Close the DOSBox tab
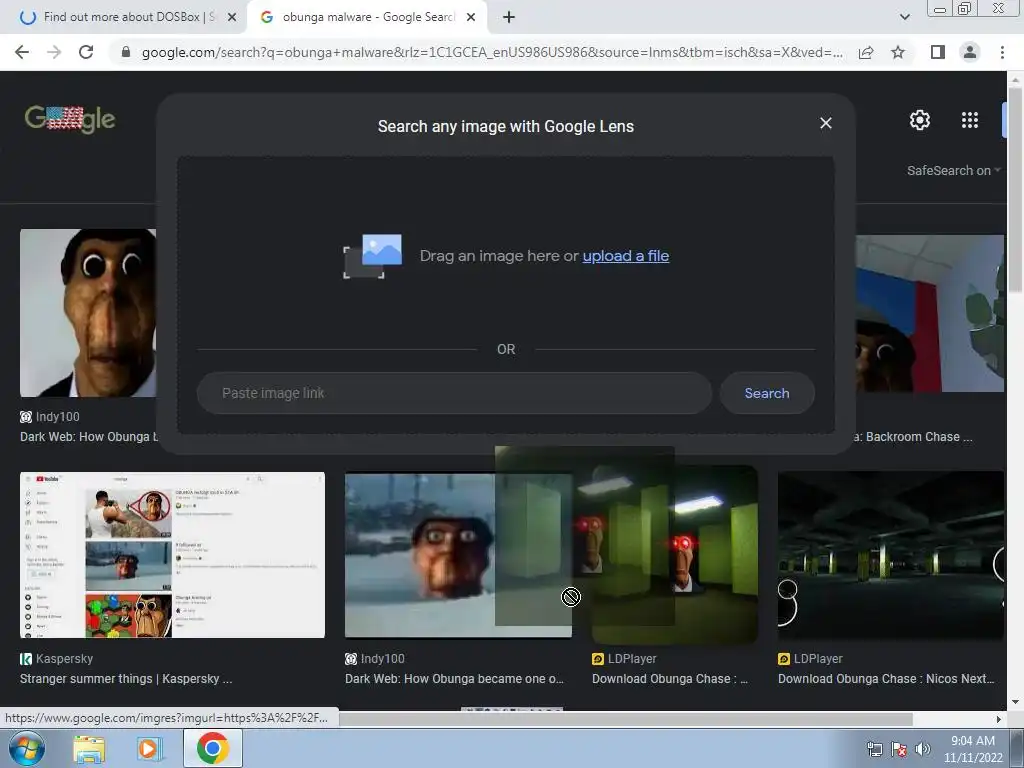Screen dimensions: 1024x768 click(232, 18)
